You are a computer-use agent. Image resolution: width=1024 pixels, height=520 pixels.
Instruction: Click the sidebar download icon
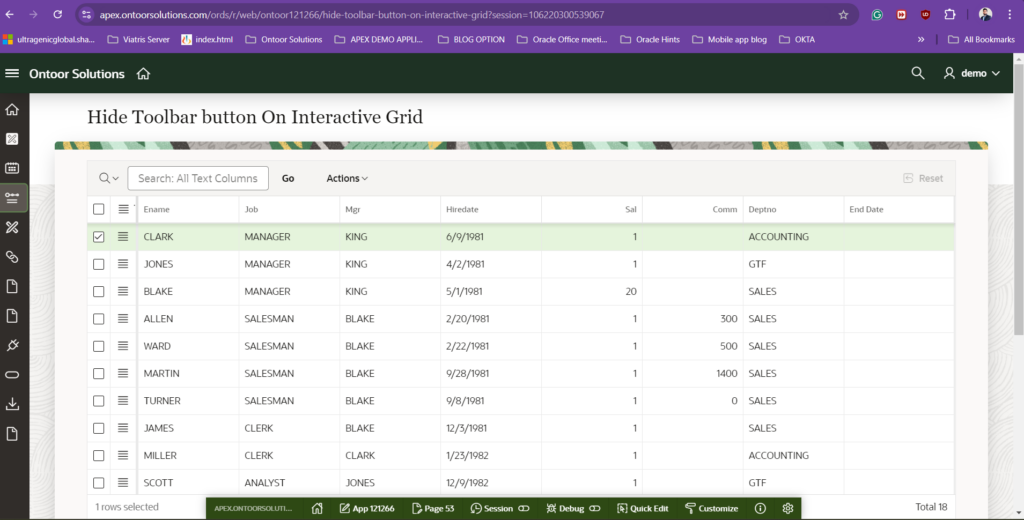[12, 404]
